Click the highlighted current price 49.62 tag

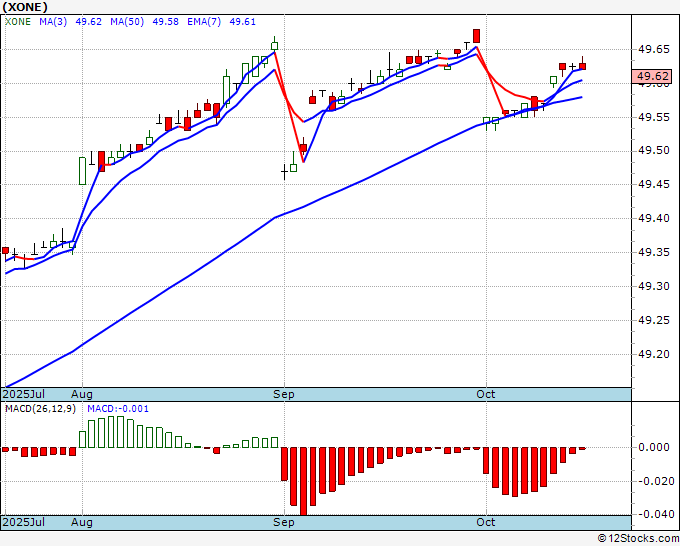652,76
